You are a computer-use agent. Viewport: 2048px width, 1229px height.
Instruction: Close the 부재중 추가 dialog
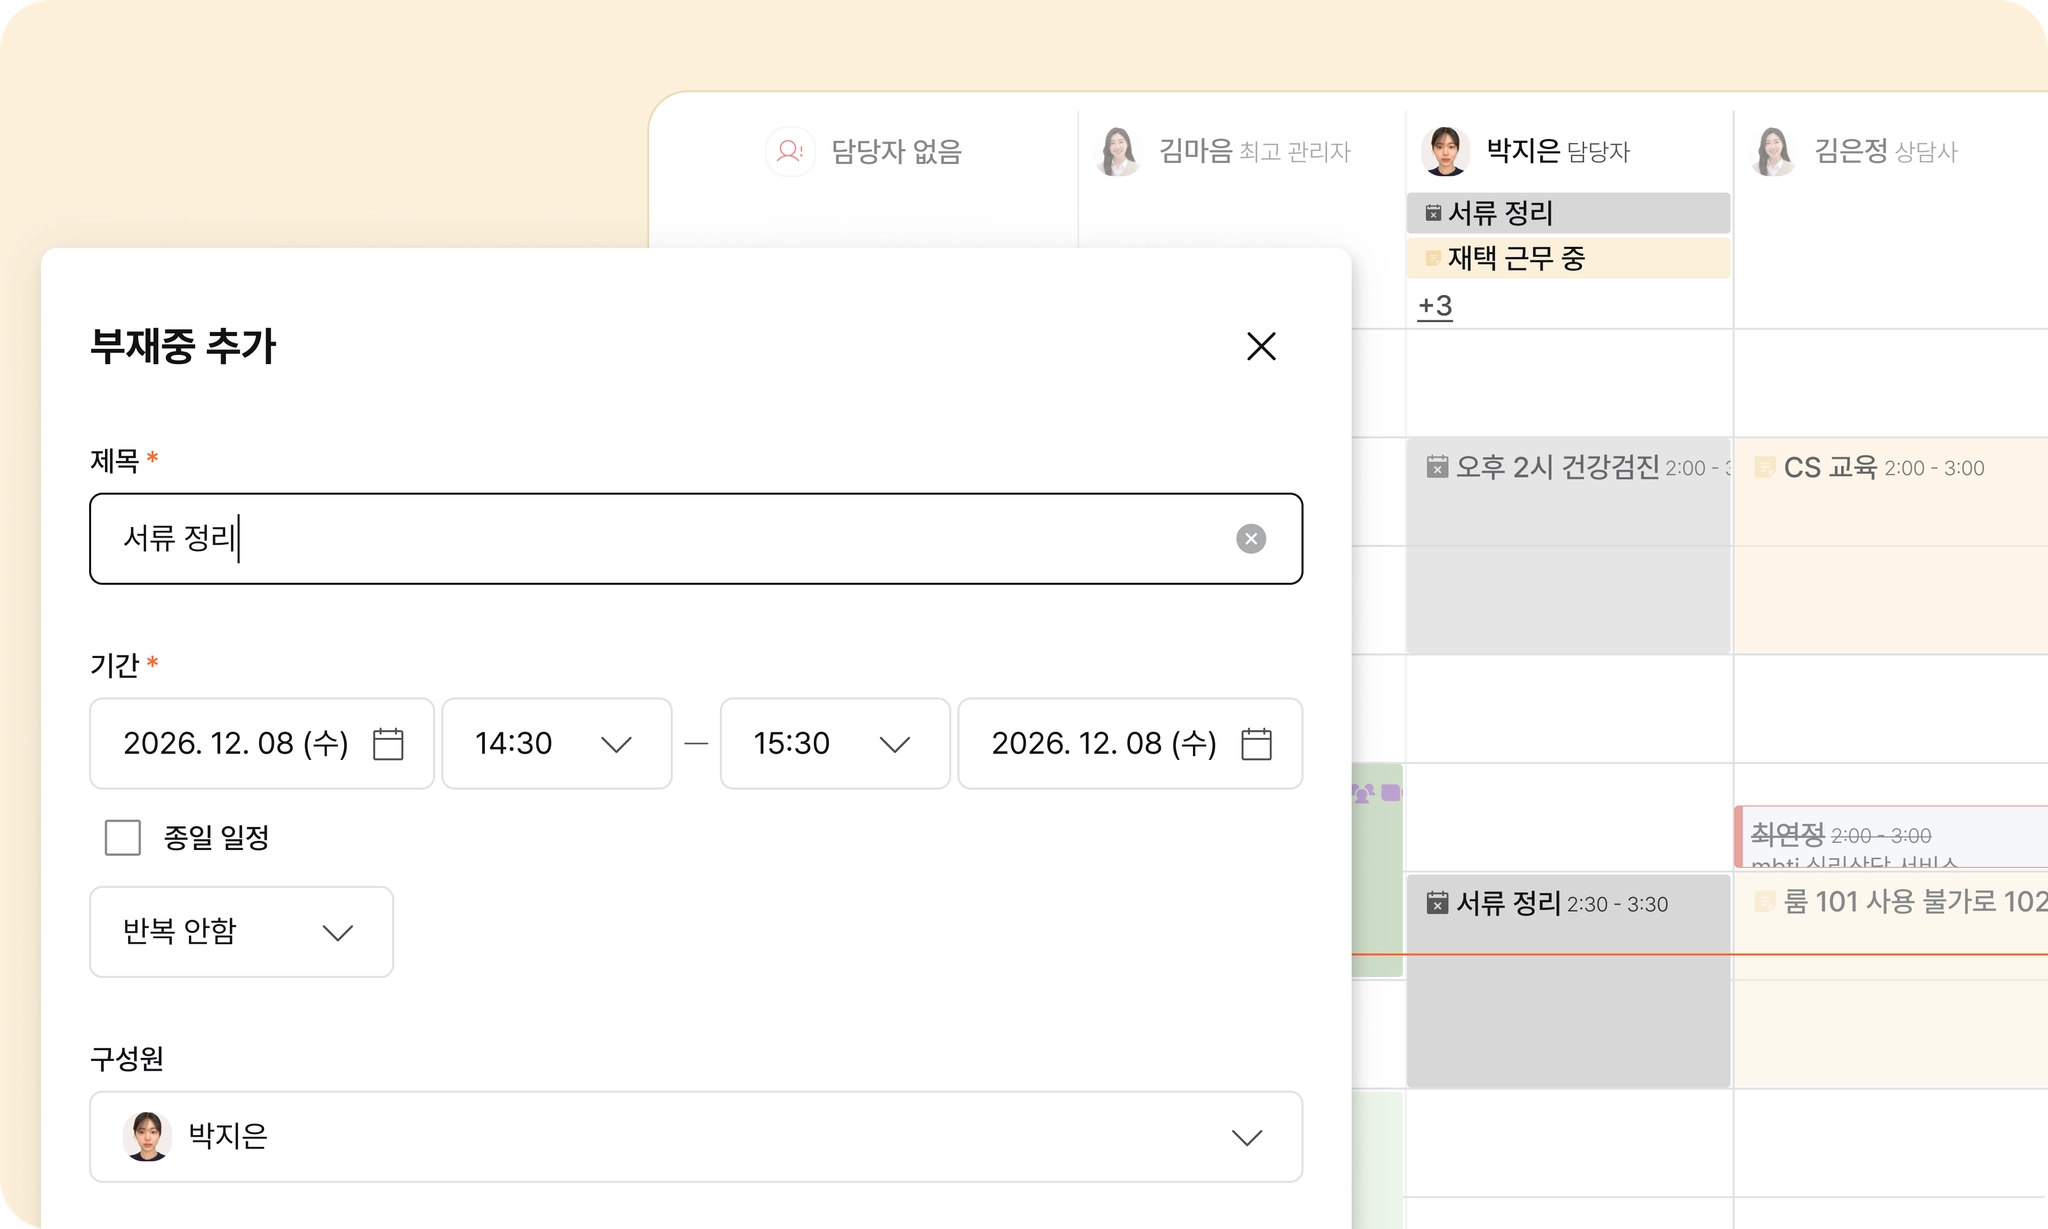pyautogui.click(x=1261, y=346)
